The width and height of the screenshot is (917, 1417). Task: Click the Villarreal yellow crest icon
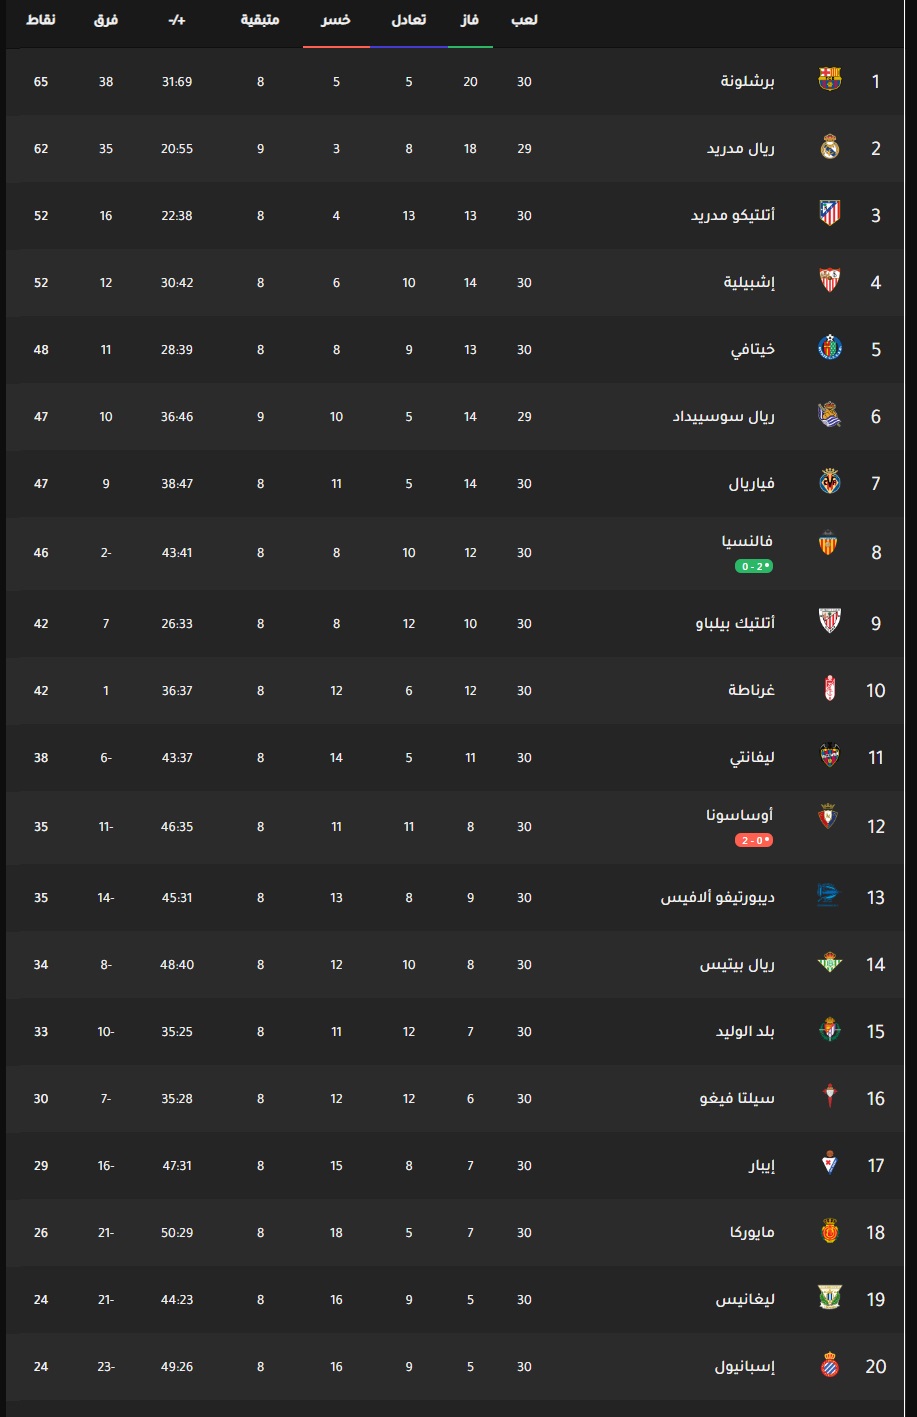coord(829,482)
